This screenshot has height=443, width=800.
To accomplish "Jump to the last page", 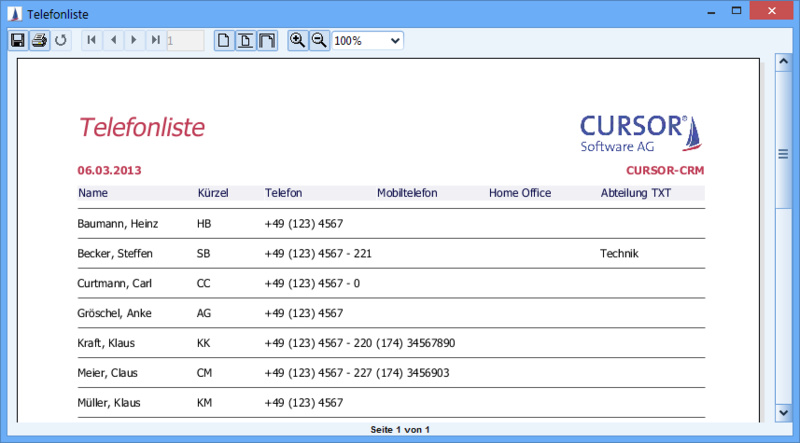I will tap(155, 41).
